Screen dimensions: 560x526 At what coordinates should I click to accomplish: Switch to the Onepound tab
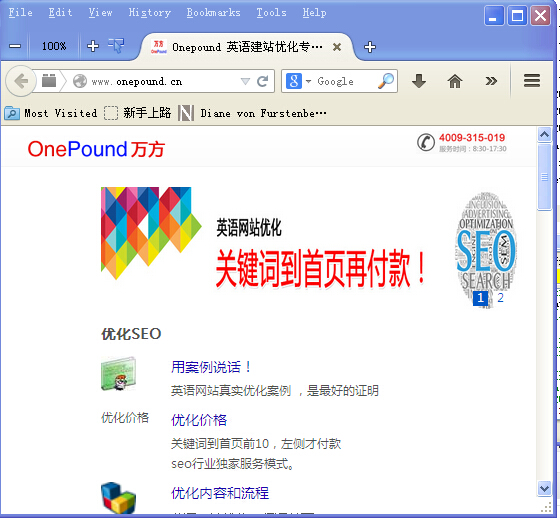click(x=247, y=47)
